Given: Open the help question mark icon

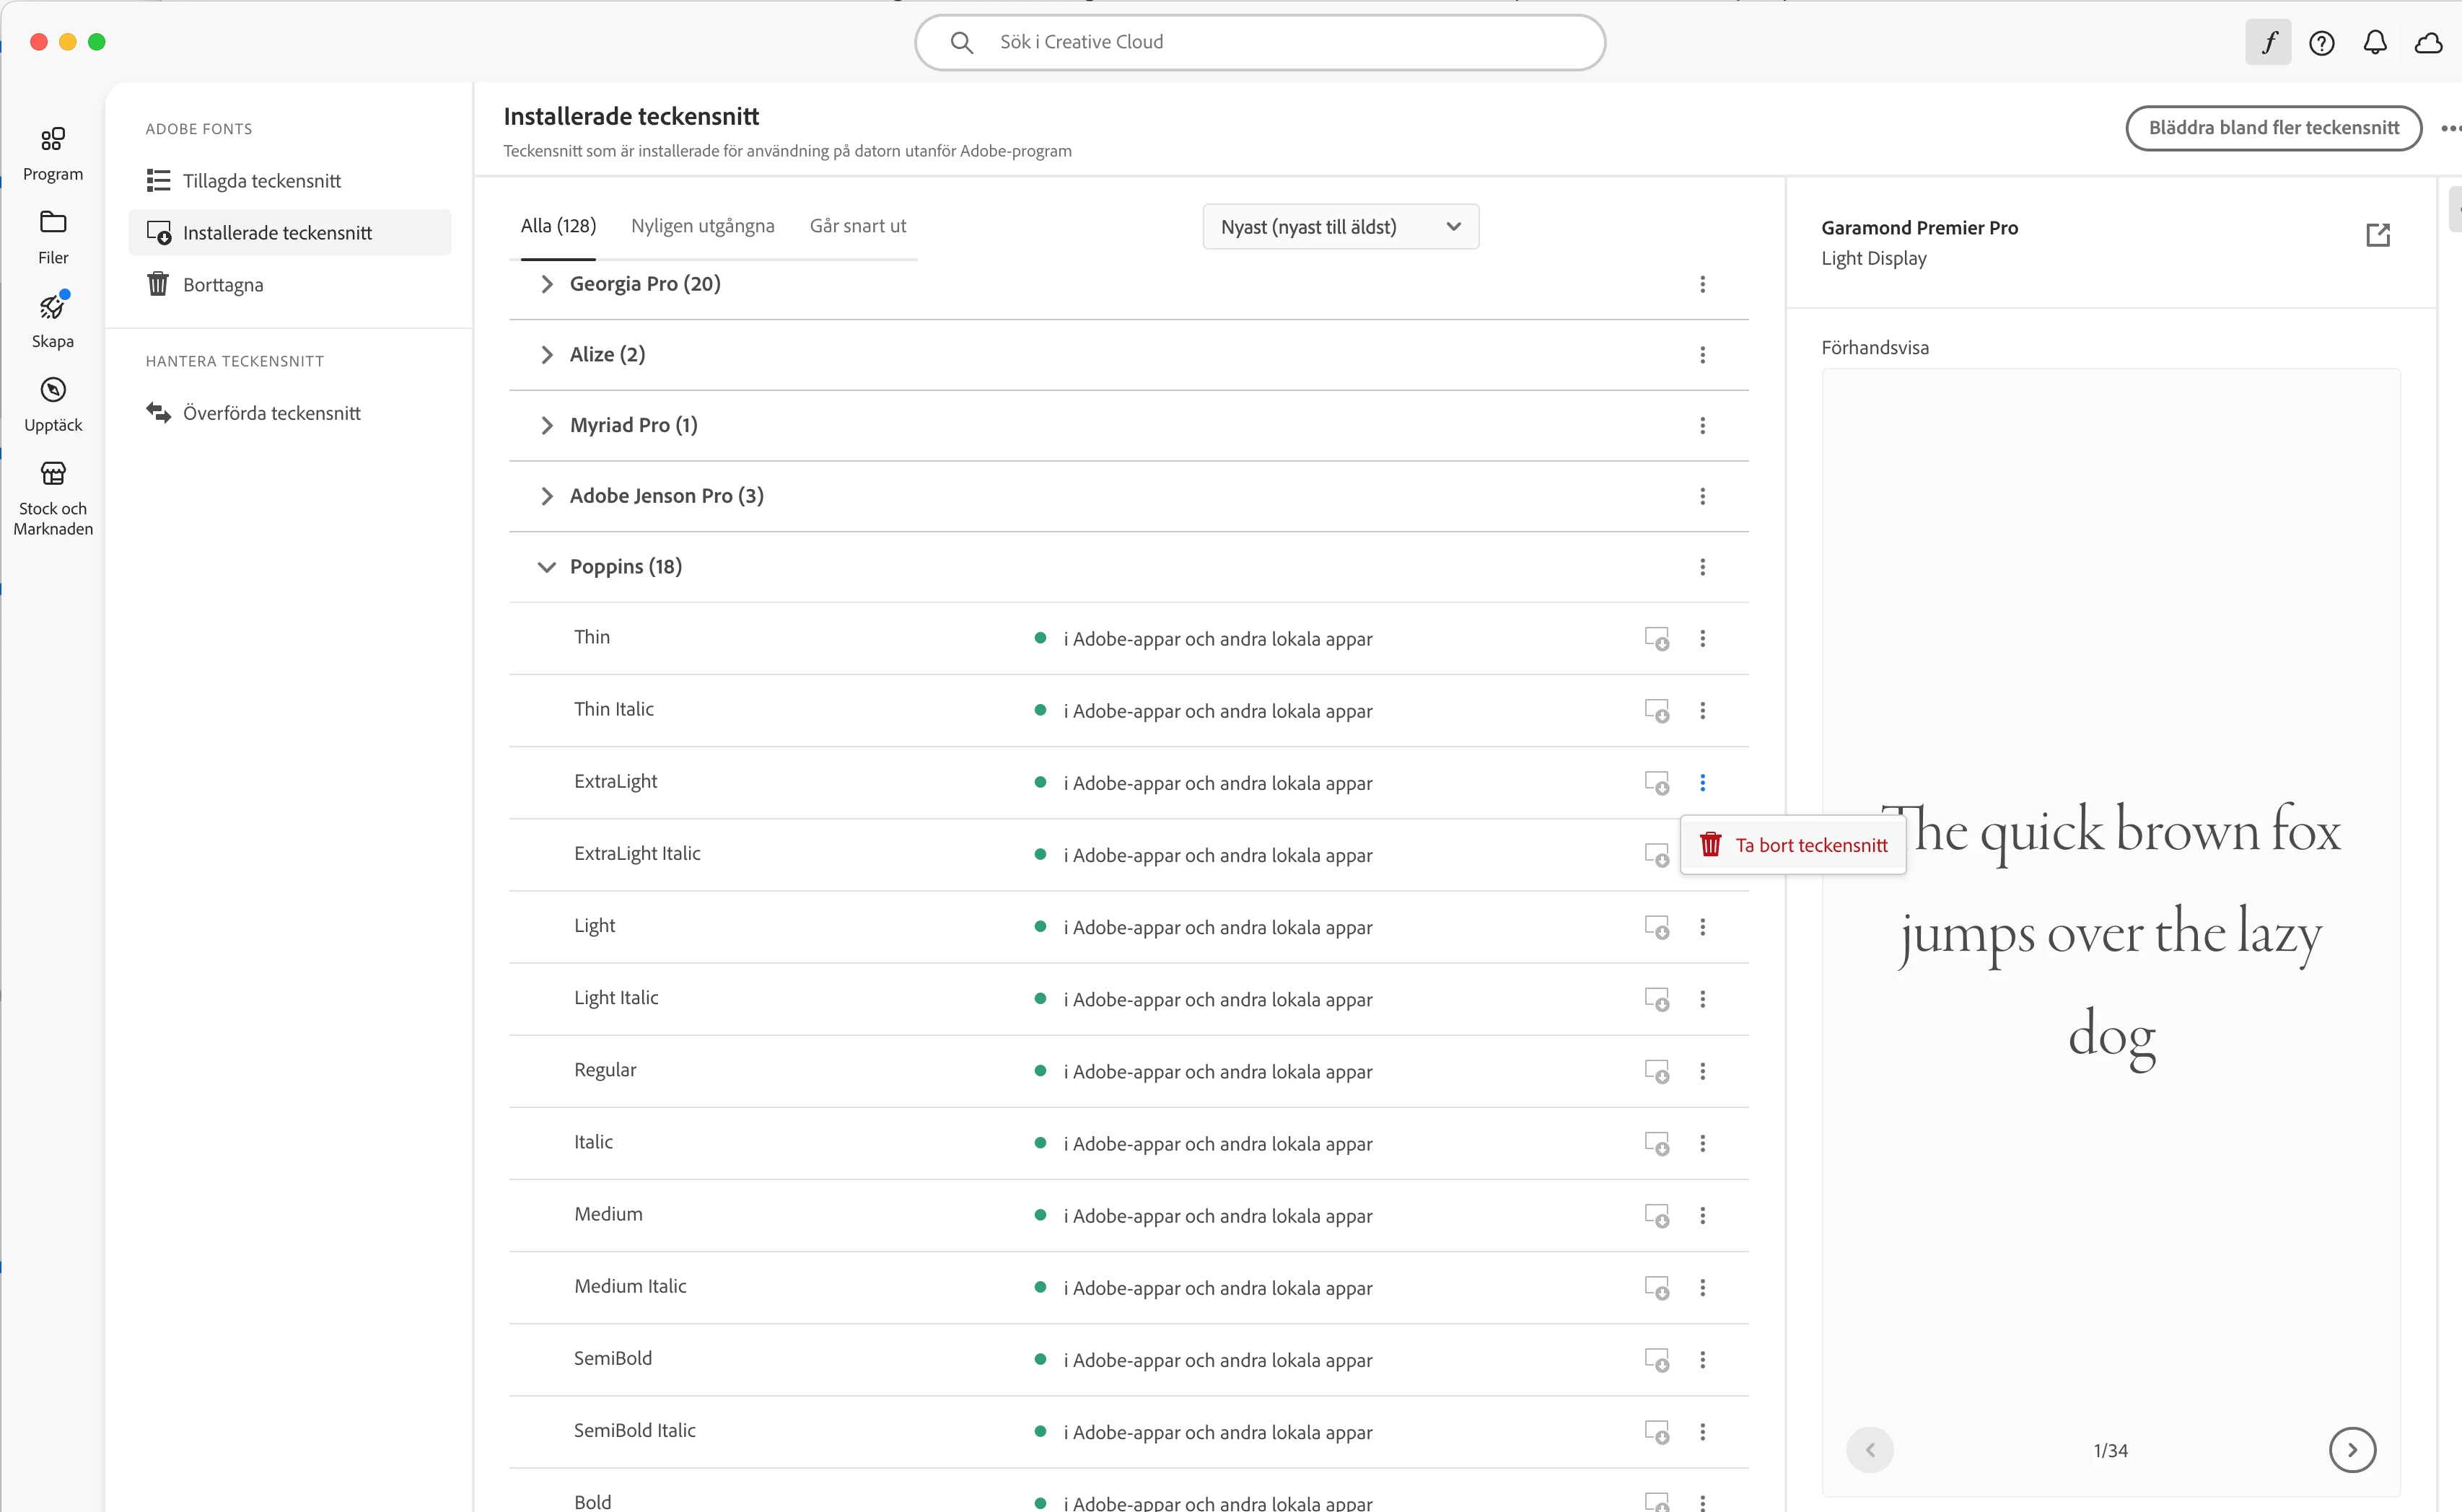Looking at the screenshot, I should pos(2321,42).
